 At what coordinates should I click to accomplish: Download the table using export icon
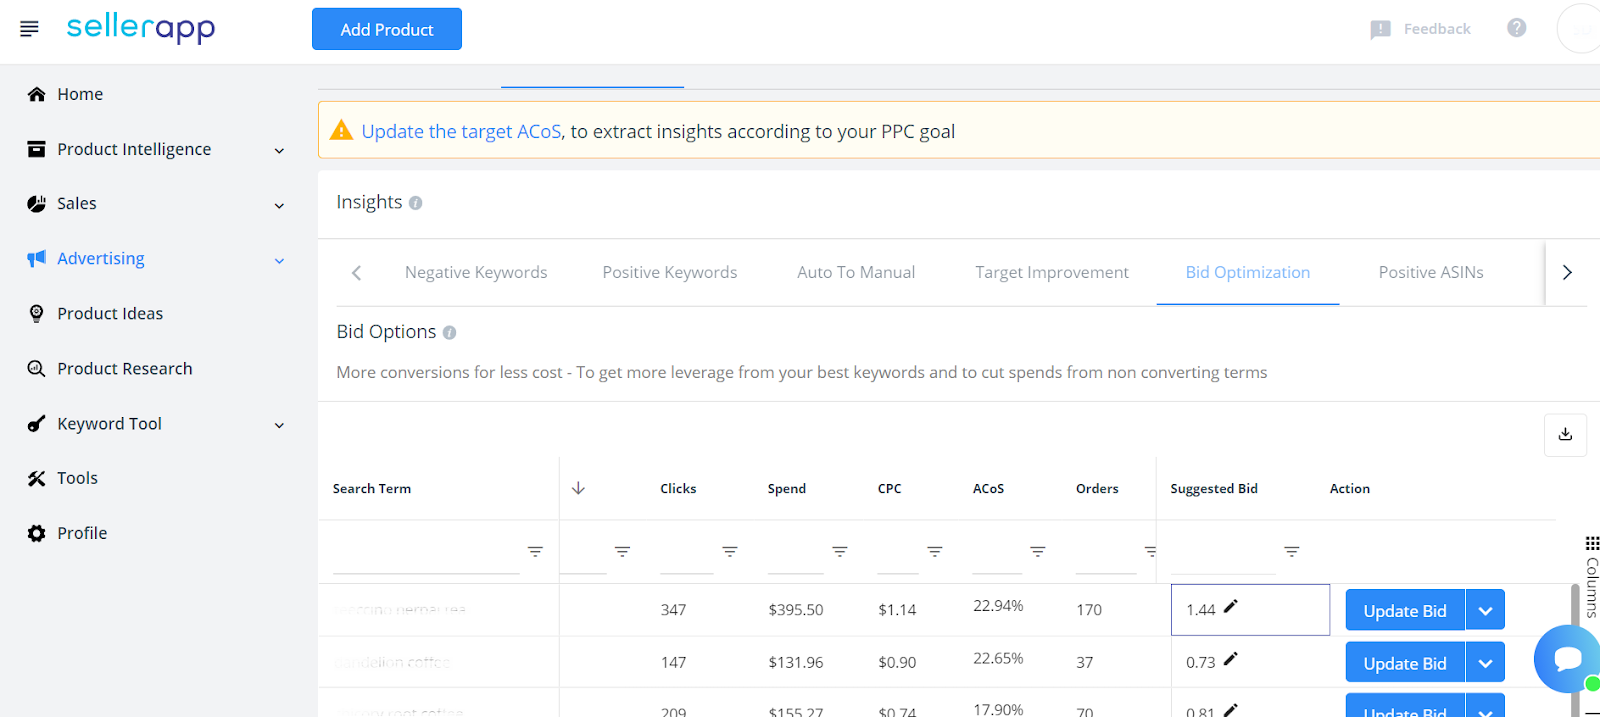point(1565,435)
